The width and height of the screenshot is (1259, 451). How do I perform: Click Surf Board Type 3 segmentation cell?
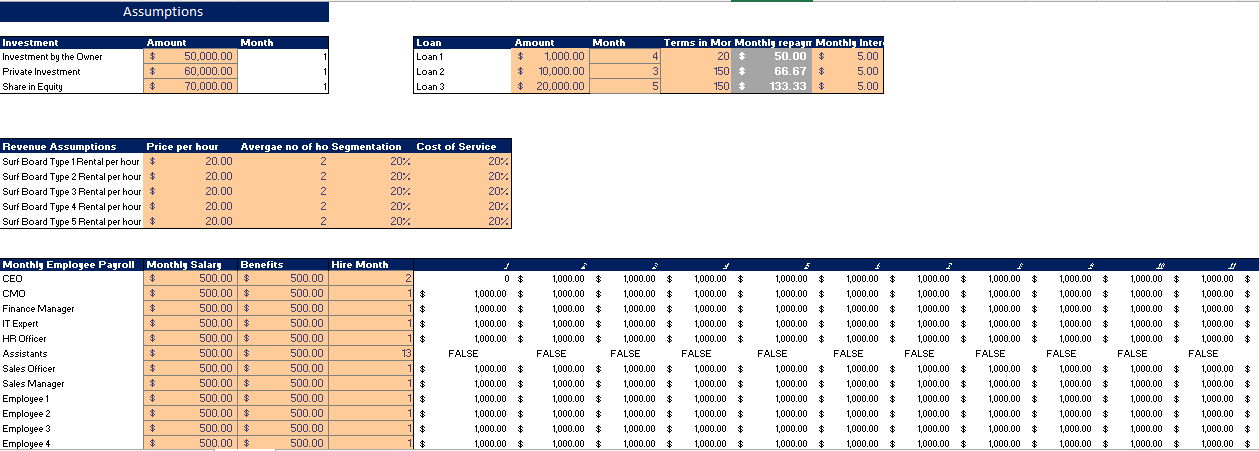tap(370, 191)
